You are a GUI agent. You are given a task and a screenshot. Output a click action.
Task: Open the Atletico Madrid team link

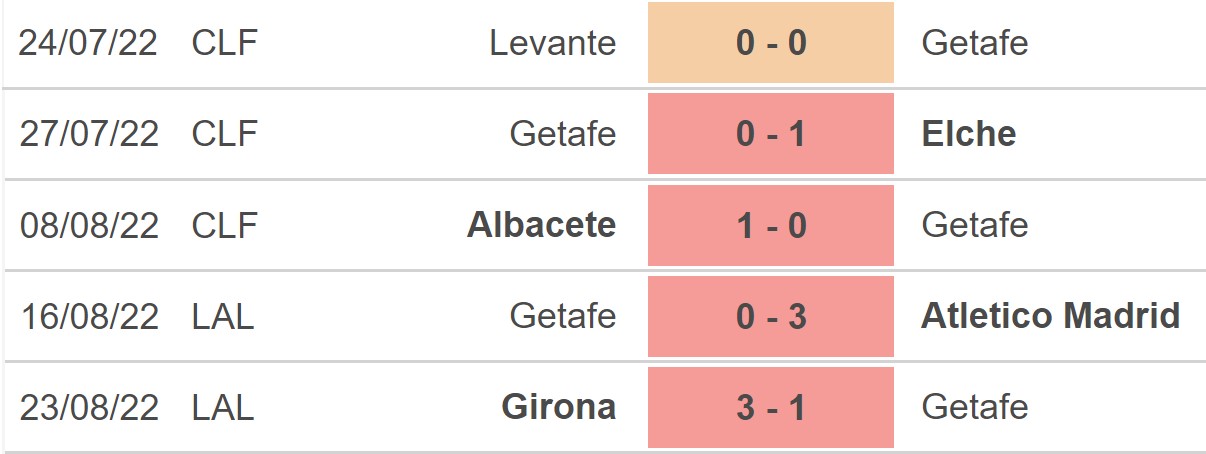[1050, 316]
